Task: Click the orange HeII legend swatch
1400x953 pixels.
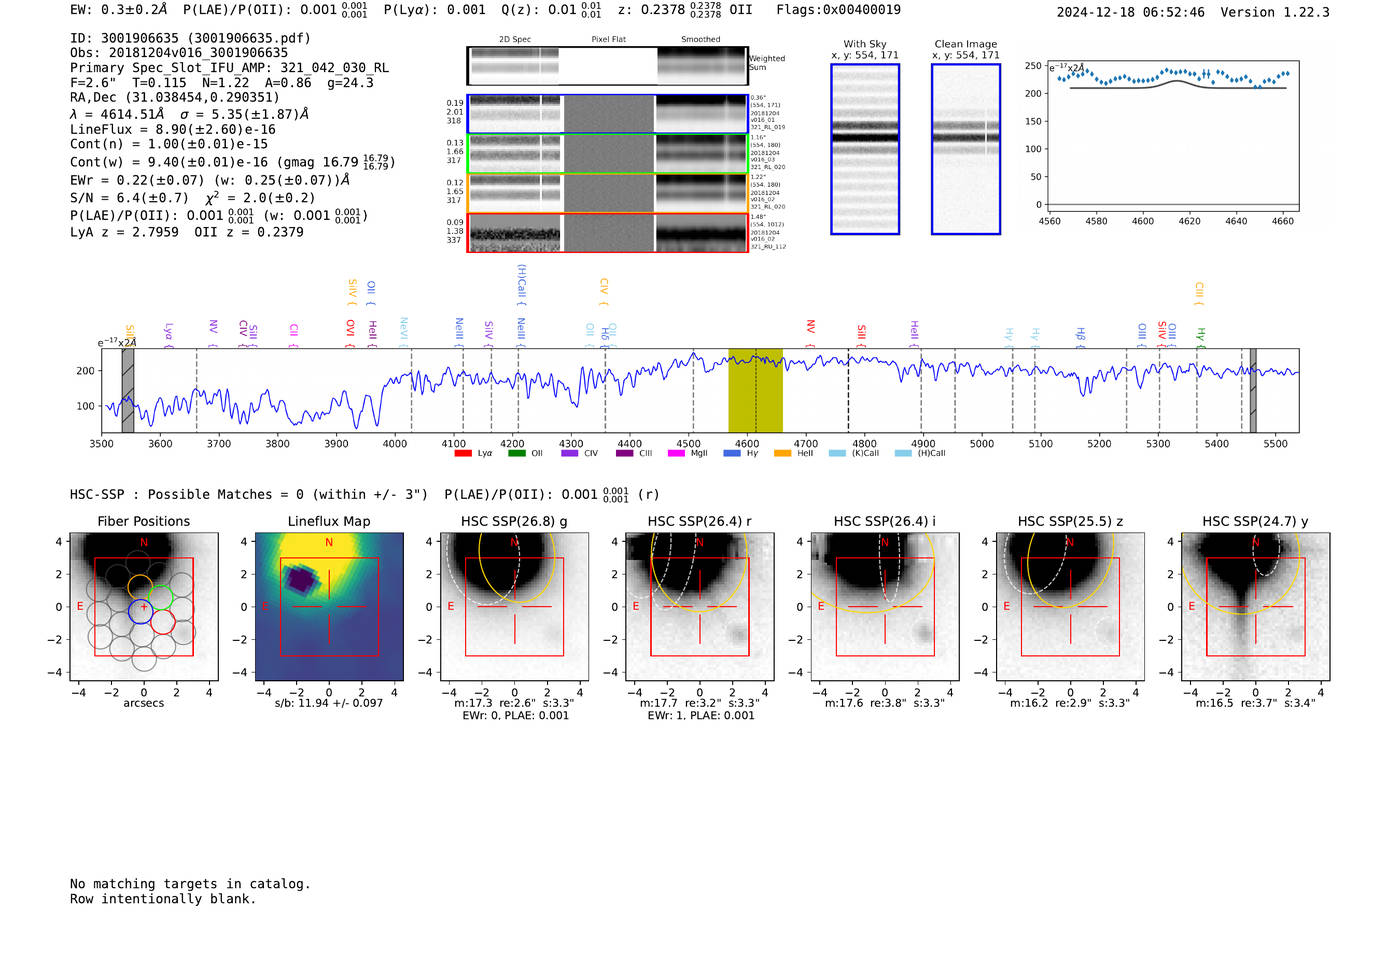Action: (x=782, y=453)
